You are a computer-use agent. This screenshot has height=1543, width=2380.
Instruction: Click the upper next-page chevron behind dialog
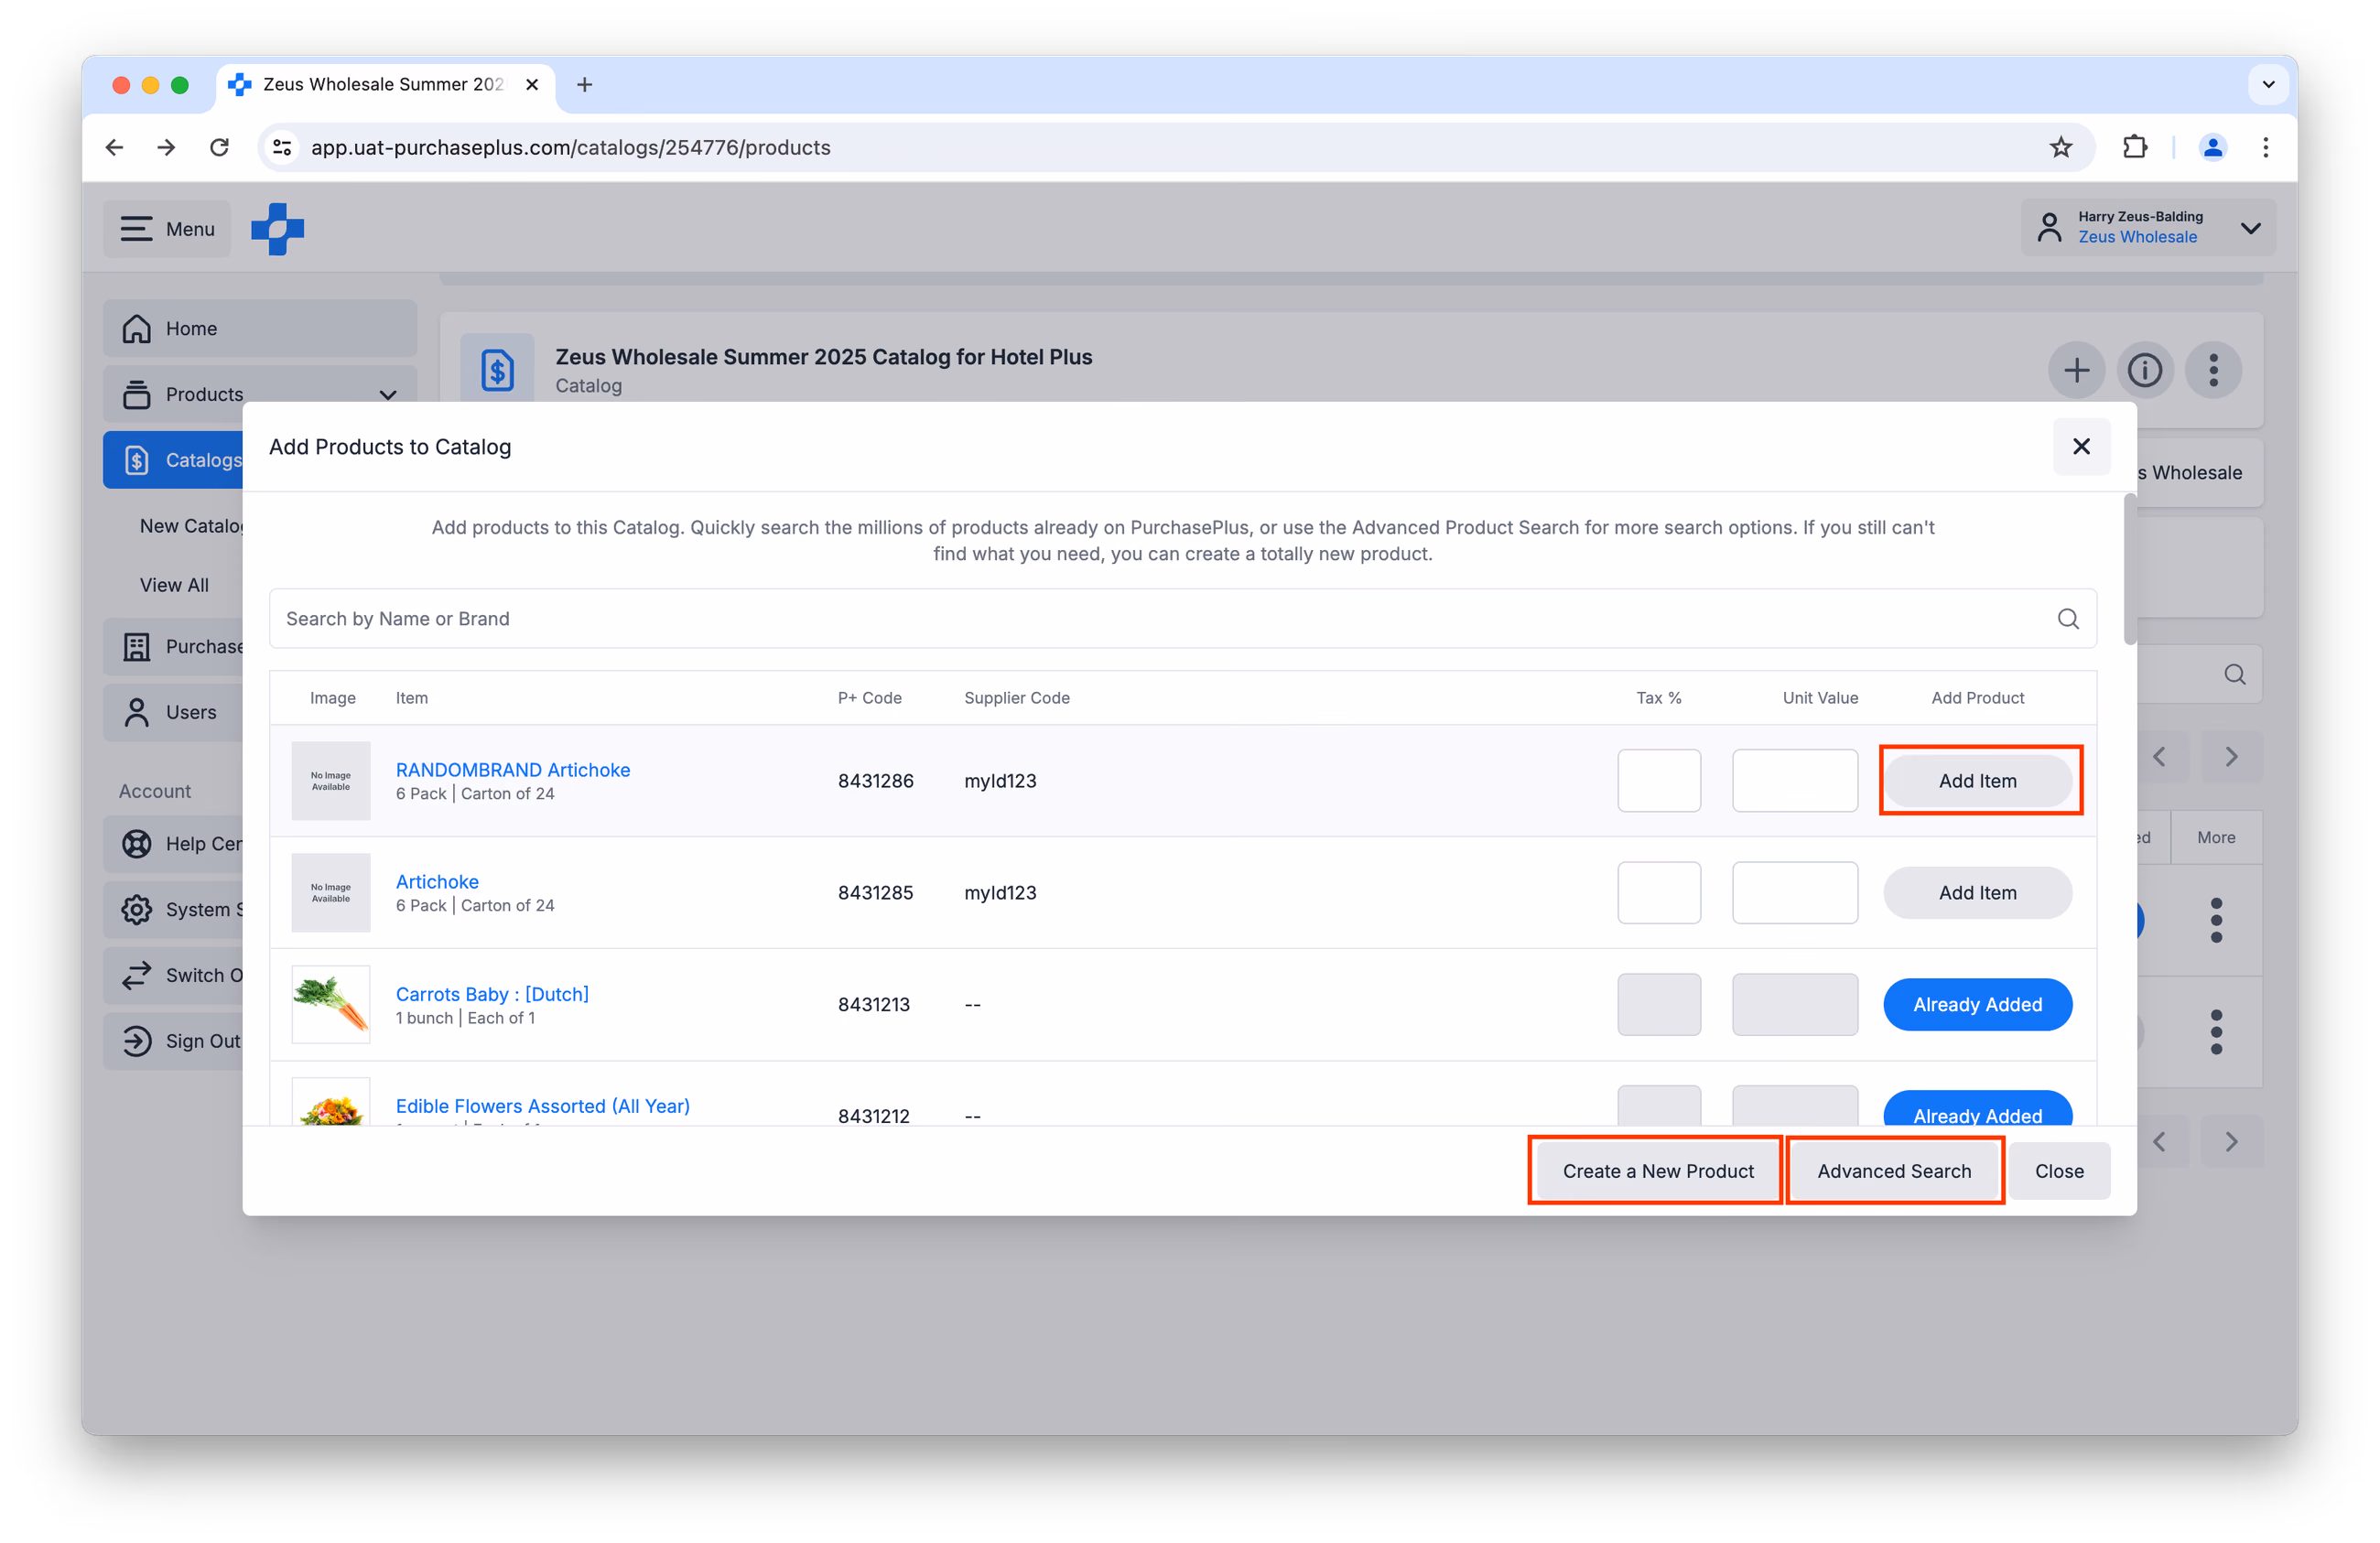point(2231,757)
